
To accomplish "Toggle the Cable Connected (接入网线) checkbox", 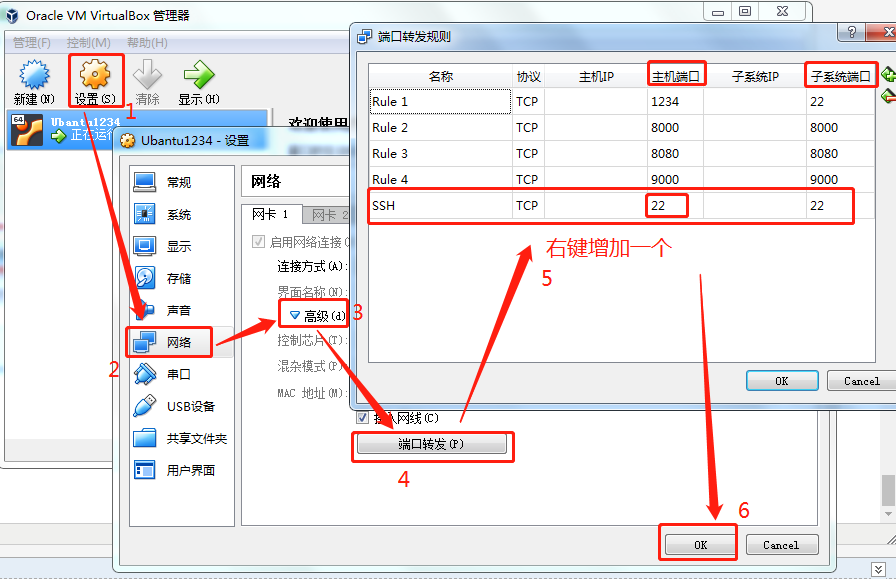I will [x=362, y=418].
